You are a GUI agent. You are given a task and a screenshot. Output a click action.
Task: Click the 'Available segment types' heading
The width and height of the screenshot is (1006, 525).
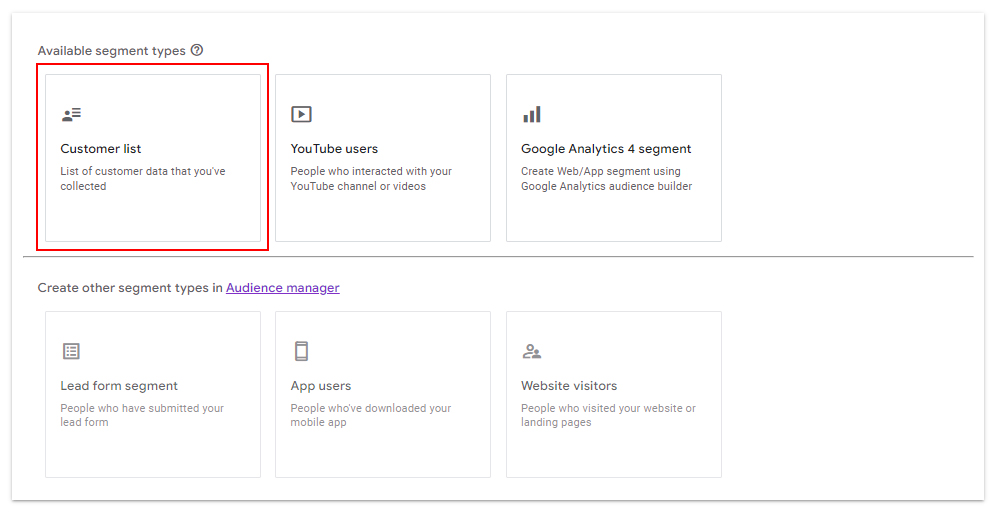pyautogui.click(x=112, y=51)
